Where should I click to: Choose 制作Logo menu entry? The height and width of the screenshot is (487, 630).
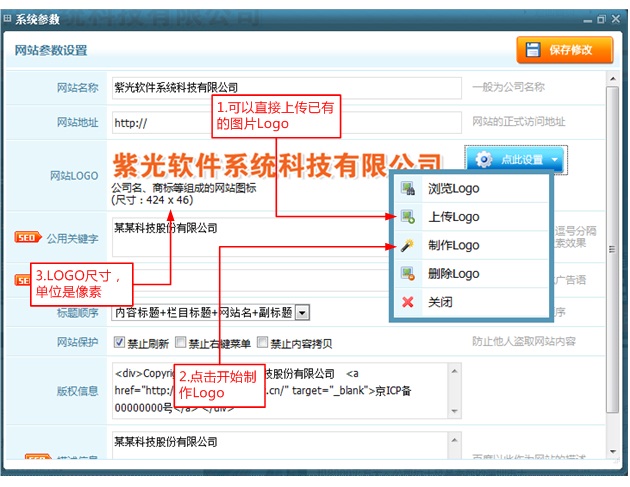454,245
